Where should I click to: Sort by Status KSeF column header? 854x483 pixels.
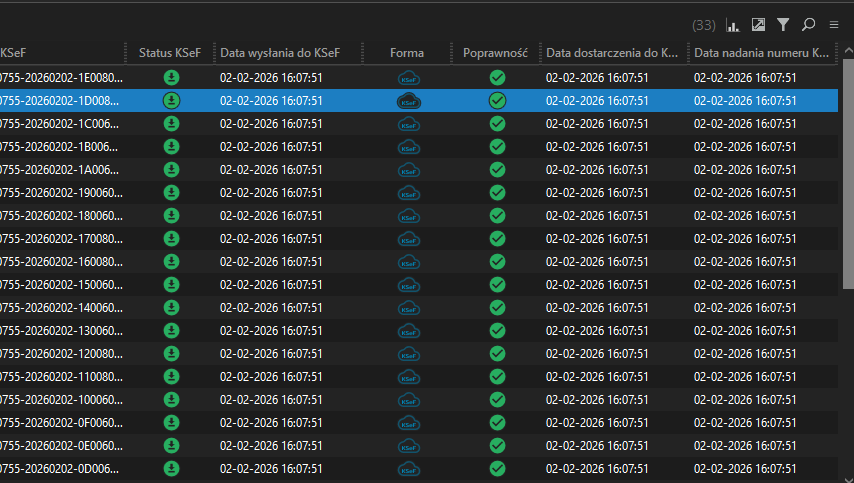170,53
